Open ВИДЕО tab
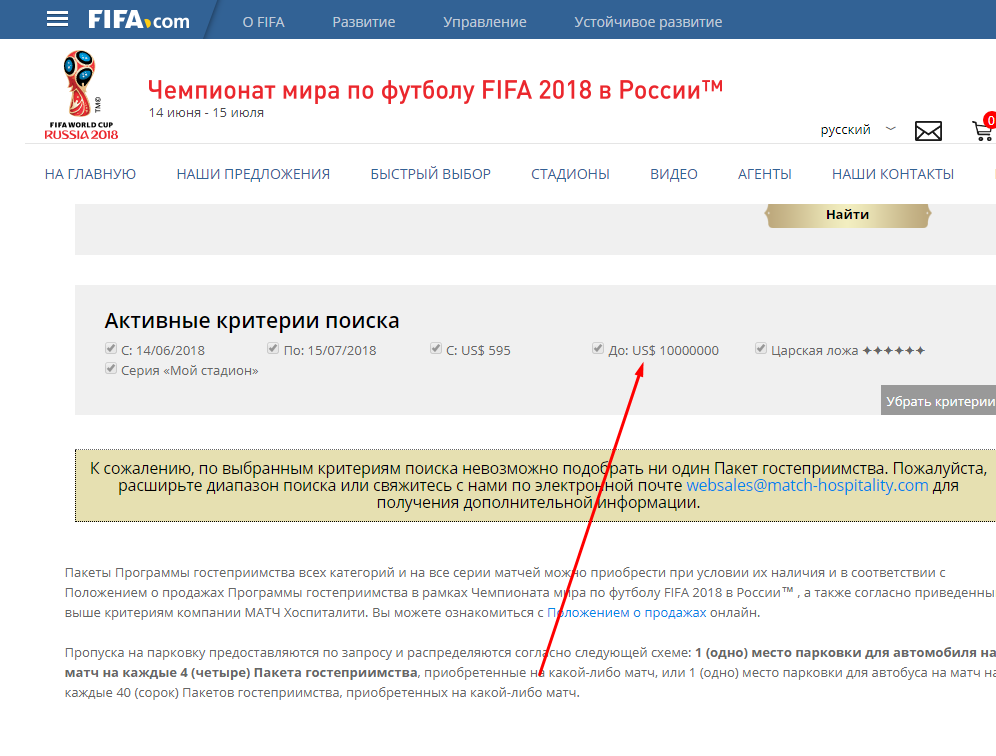This screenshot has height=756, width=996. (x=673, y=174)
